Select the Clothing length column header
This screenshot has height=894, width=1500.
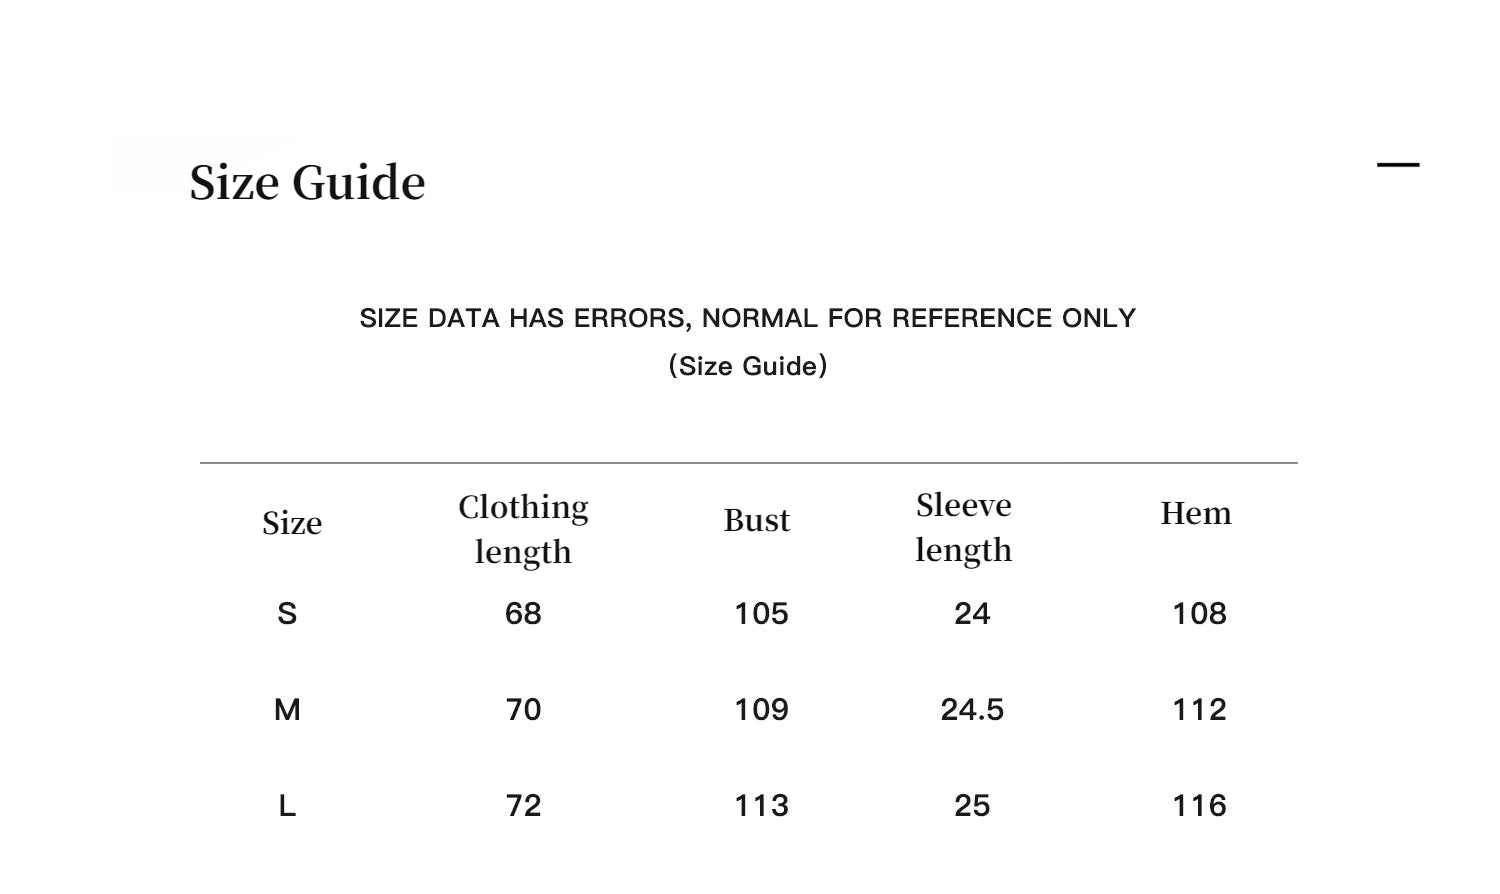(523, 529)
